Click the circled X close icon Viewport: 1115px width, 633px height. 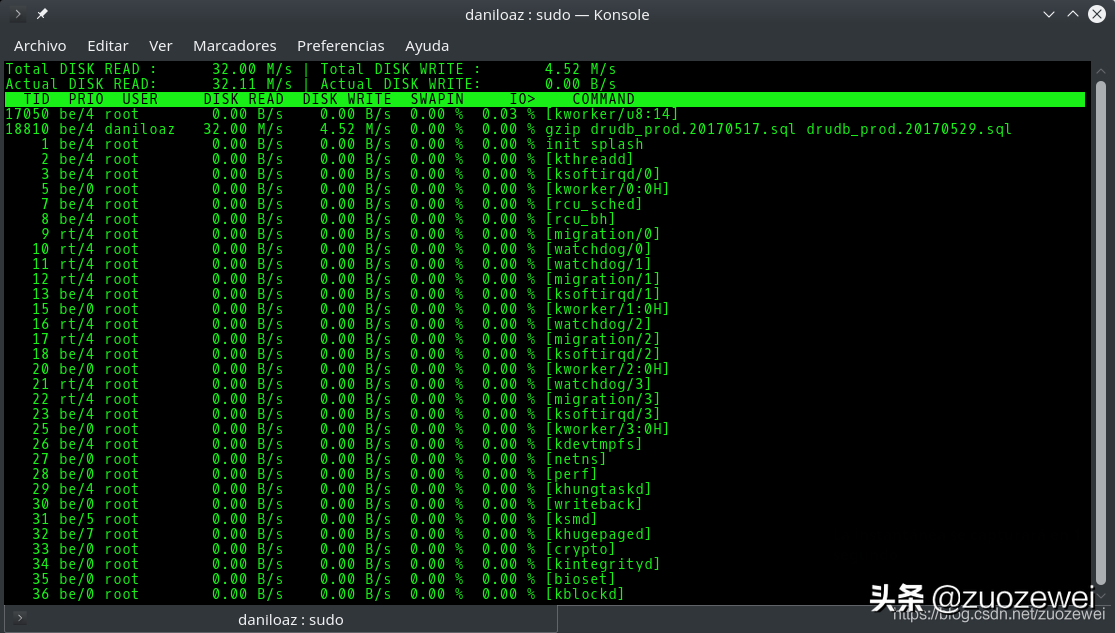pos(1095,14)
